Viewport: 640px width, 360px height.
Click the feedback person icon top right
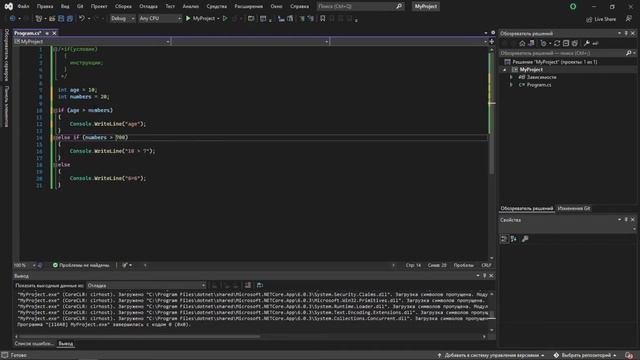click(x=629, y=19)
